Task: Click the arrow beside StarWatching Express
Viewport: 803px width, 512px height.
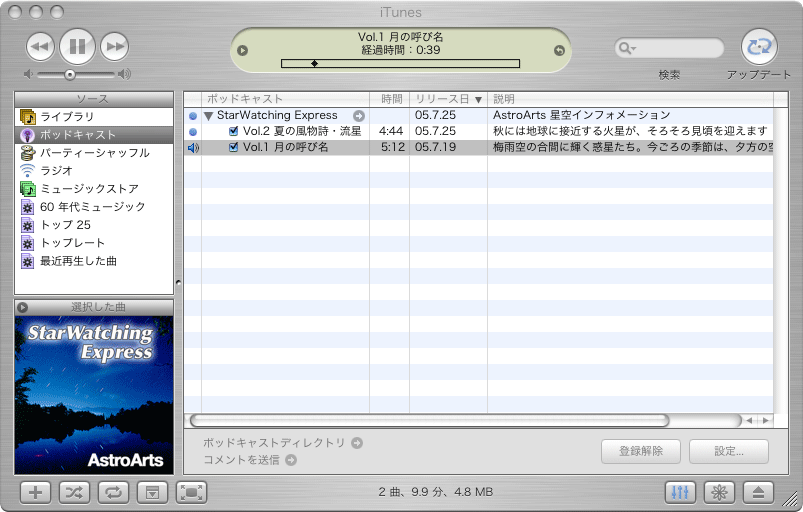Action: (x=359, y=116)
